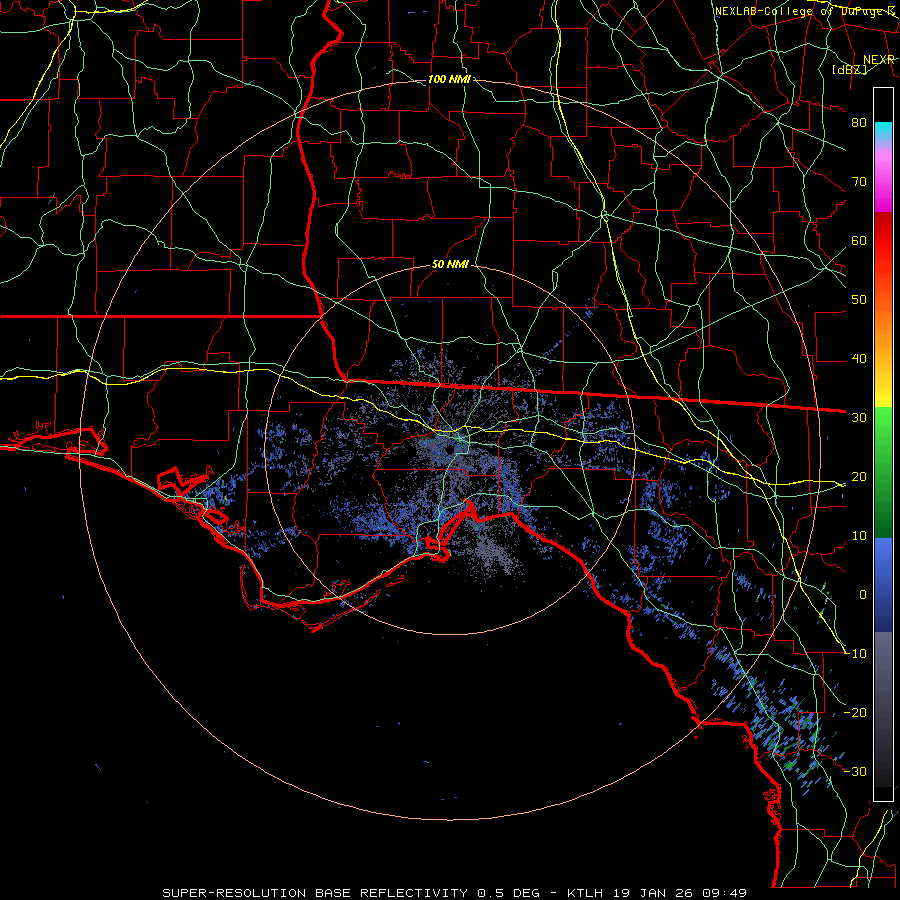
Task: Select the 70 value on dBZ scale
Action: (x=859, y=182)
